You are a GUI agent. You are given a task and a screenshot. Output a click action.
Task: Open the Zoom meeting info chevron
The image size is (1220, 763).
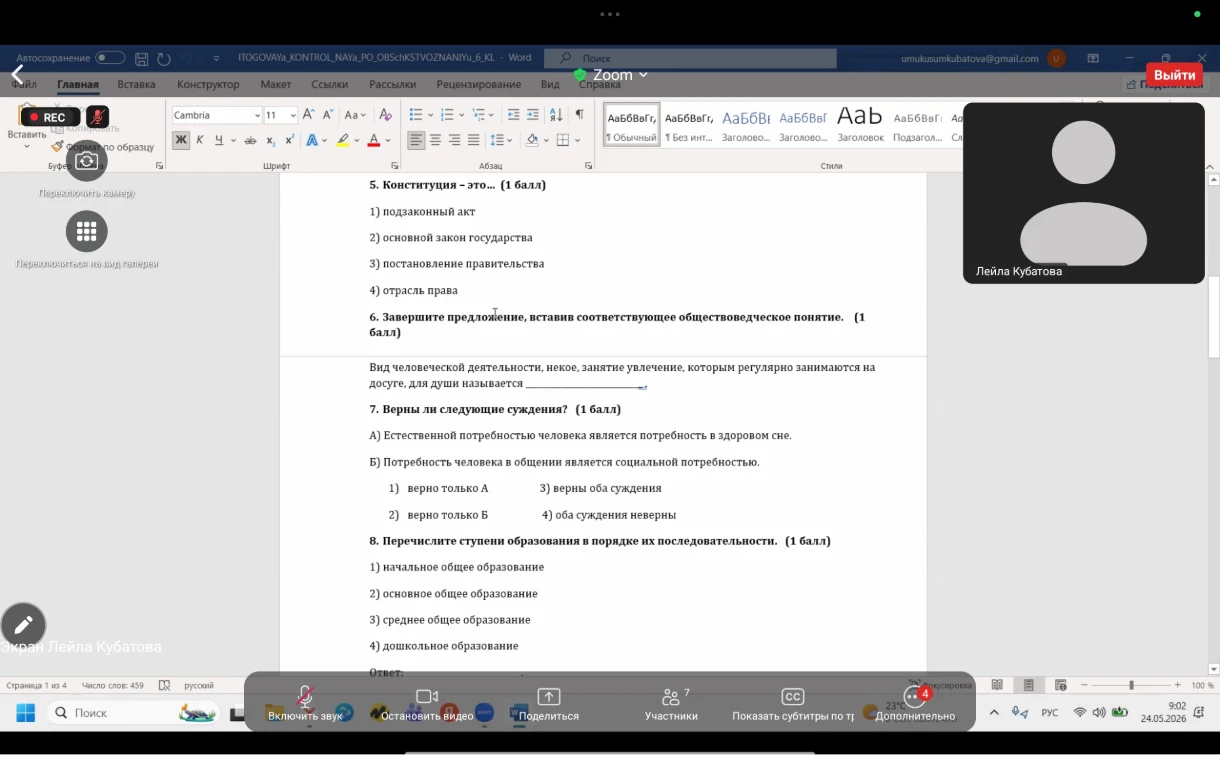(x=643, y=75)
